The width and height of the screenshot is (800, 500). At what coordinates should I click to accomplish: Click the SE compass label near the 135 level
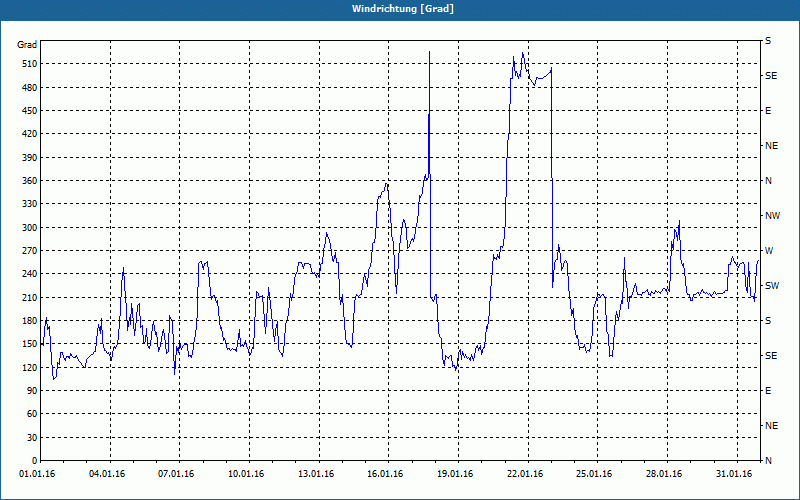point(771,356)
